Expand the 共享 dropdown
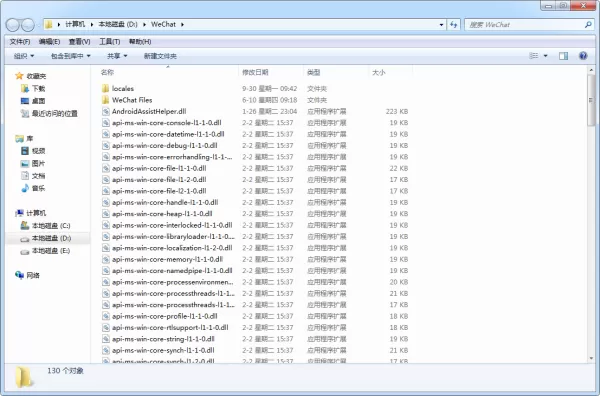This screenshot has height=396, width=600. click(117, 56)
